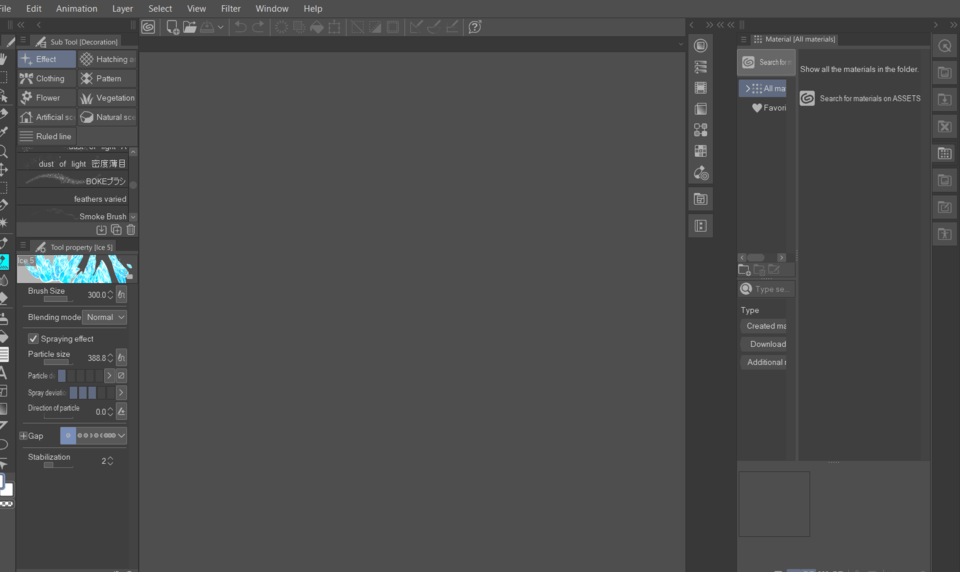
Task: Click the Fill icon in the command bar
Action: tap(317, 27)
